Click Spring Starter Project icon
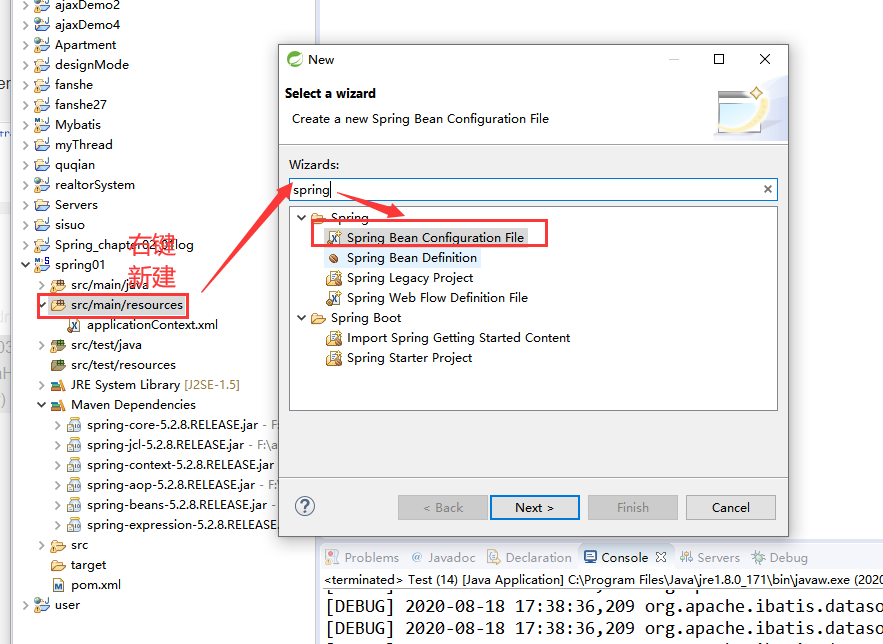 334,358
